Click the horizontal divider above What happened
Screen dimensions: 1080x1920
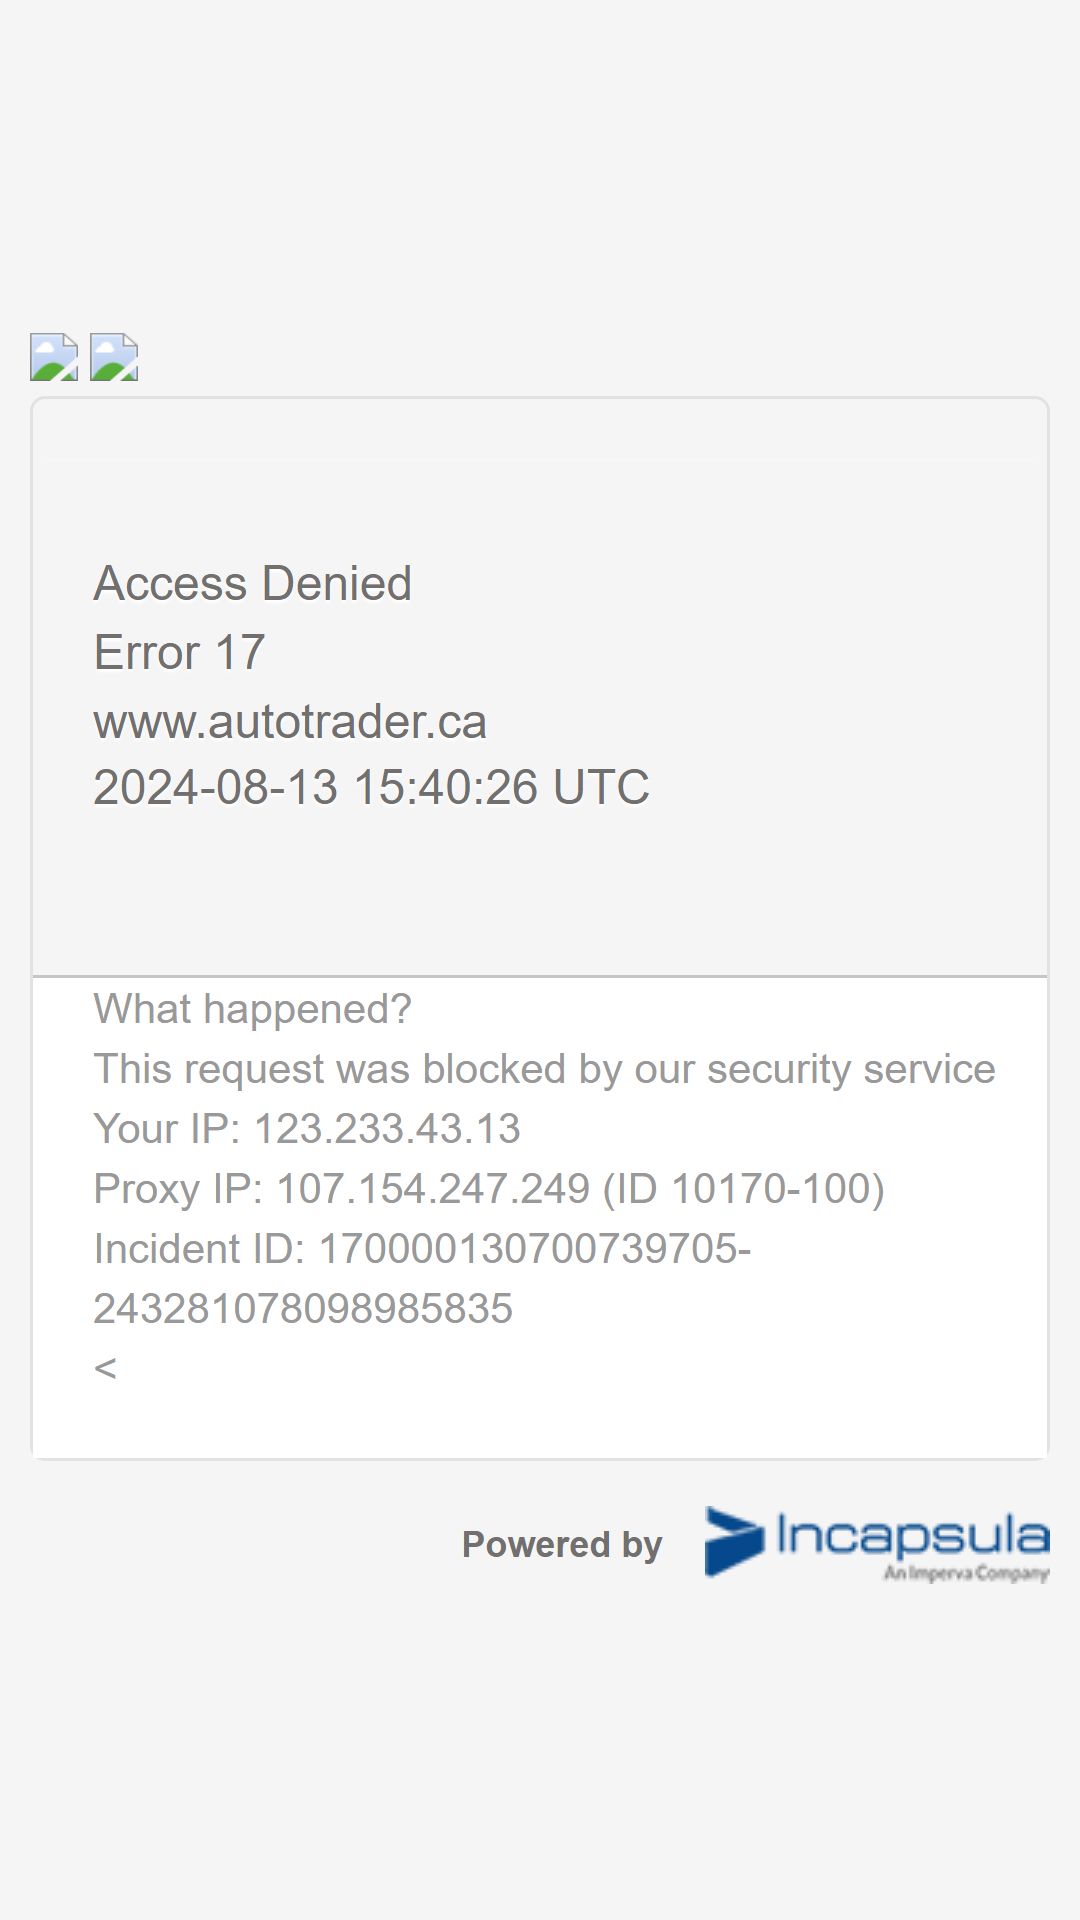point(540,976)
